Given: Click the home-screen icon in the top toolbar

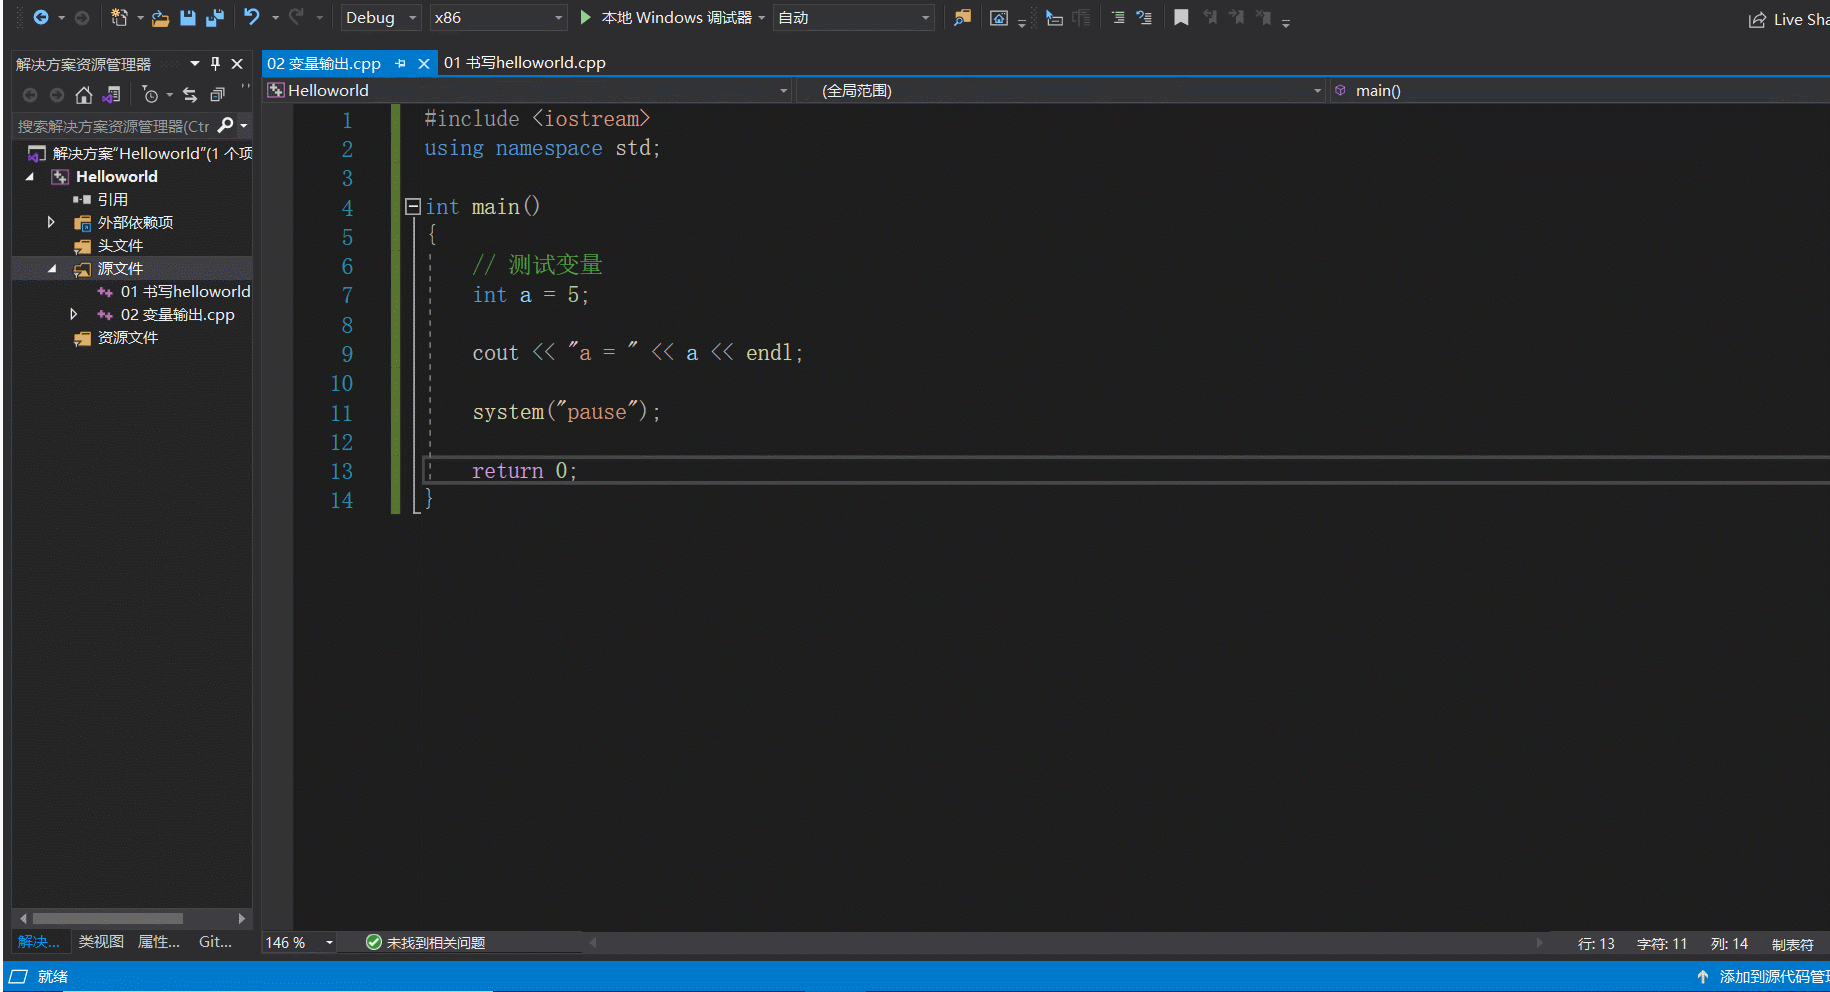Looking at the screenshot, I should coord(998,18).
